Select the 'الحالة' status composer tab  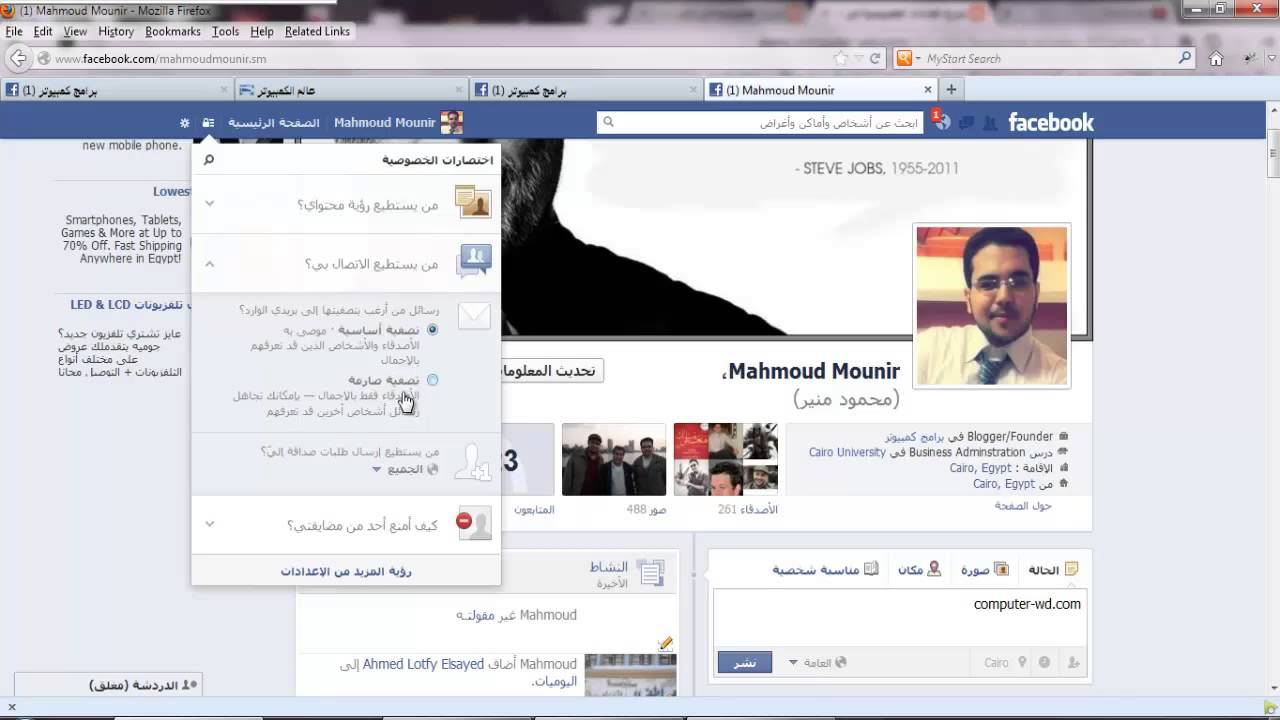[1053, 570]
